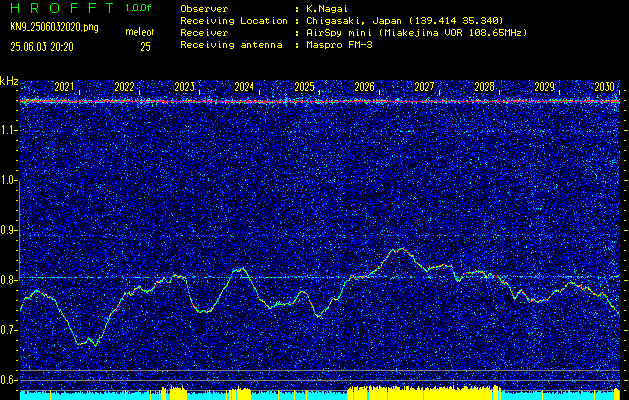Click the 2026 time axis marker
Viewport: 629px width, 400px height.
point(364,87)
